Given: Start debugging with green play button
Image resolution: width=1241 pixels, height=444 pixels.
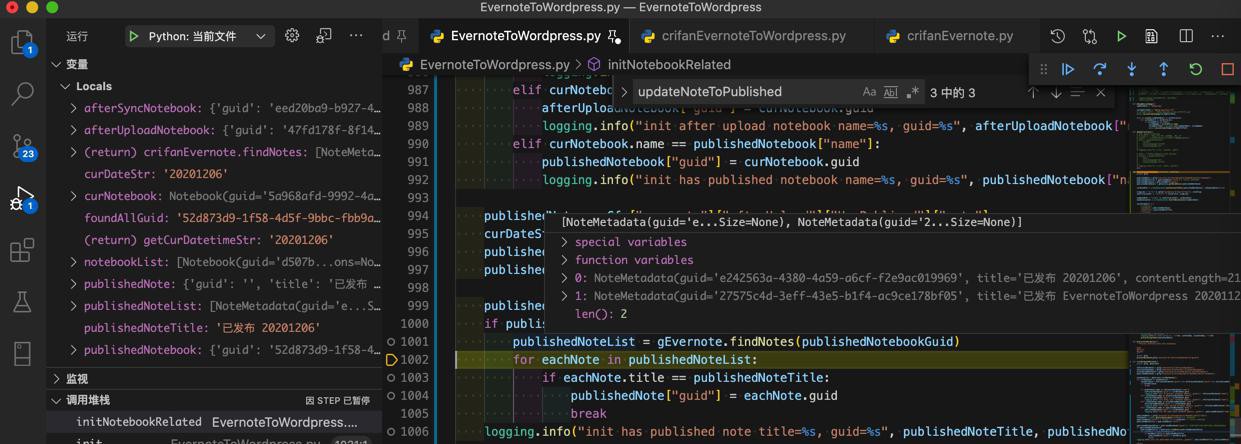Looking at the screenshot, I should tap(133, 36).
